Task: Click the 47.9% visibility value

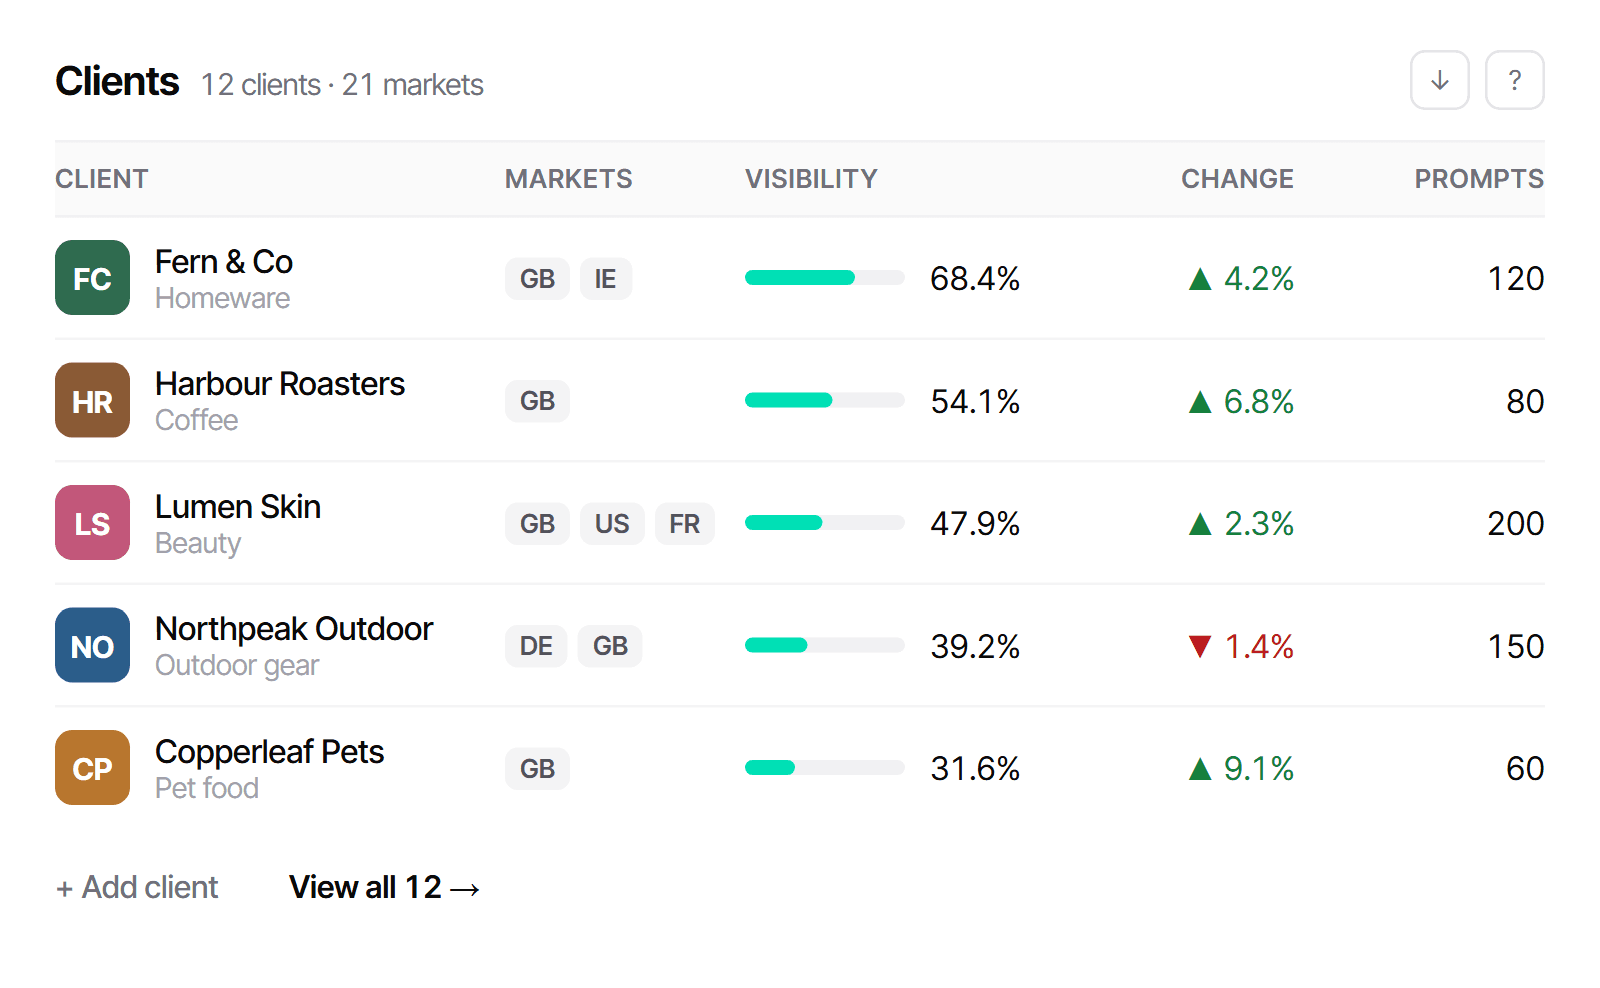Action: [x=975, y=524]
